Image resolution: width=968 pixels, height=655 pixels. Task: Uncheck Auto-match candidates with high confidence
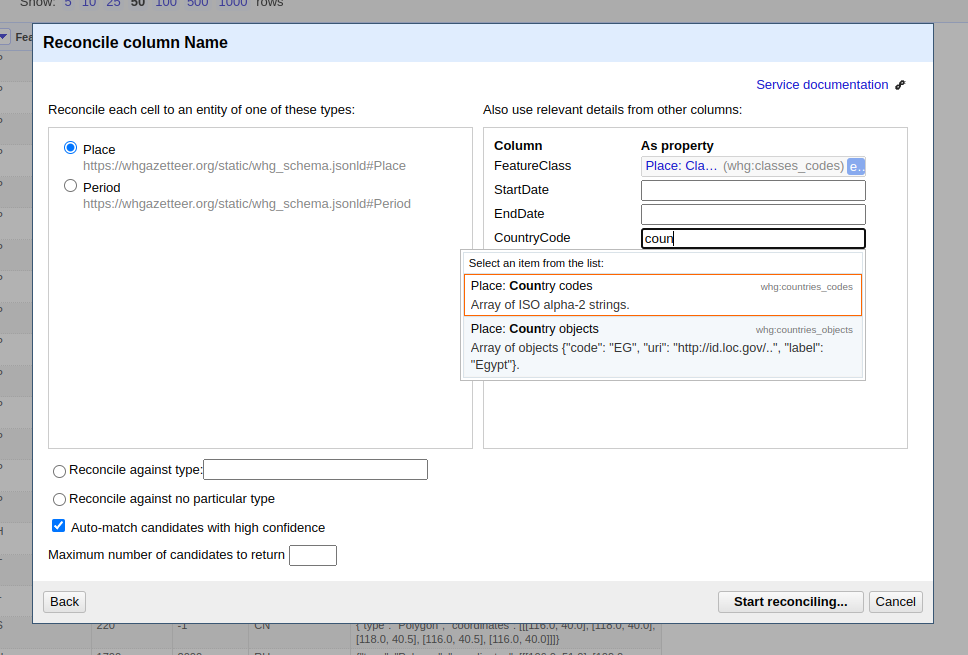pos(59,527)
